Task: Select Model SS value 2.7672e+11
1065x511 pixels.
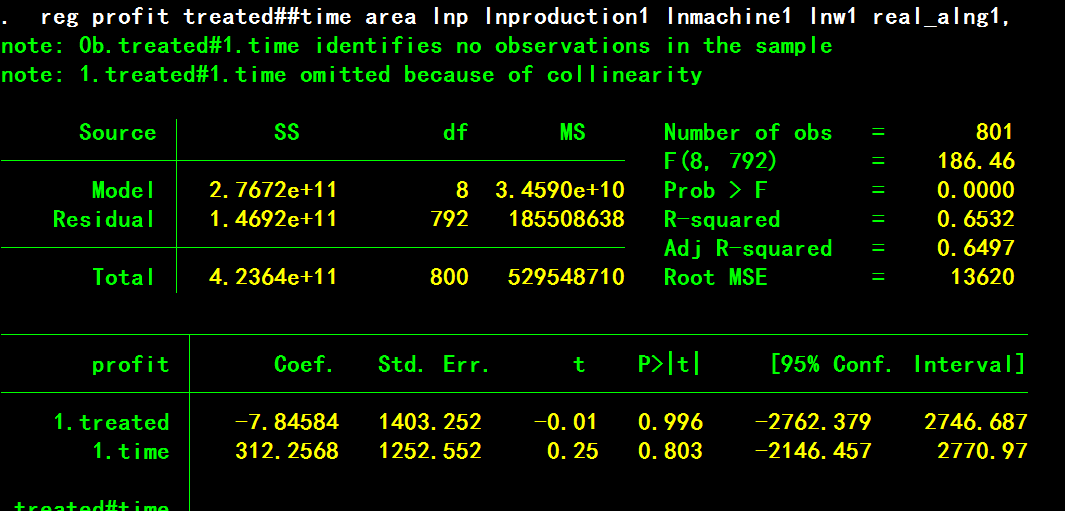Action: (272, 190)
